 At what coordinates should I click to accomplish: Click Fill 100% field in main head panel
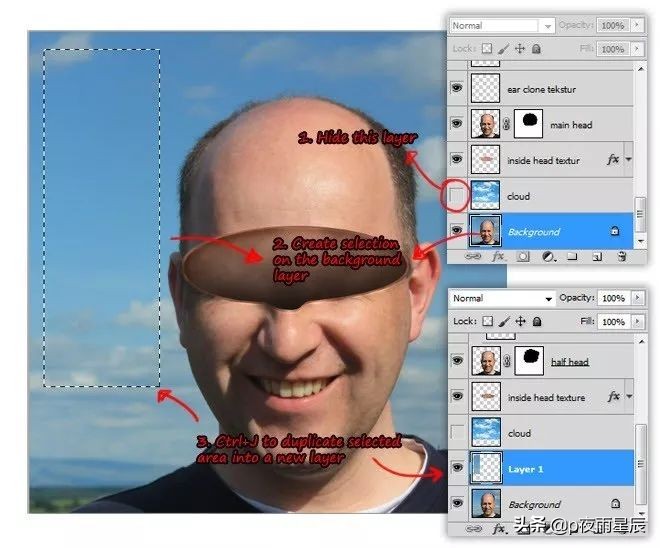[613, 49]
